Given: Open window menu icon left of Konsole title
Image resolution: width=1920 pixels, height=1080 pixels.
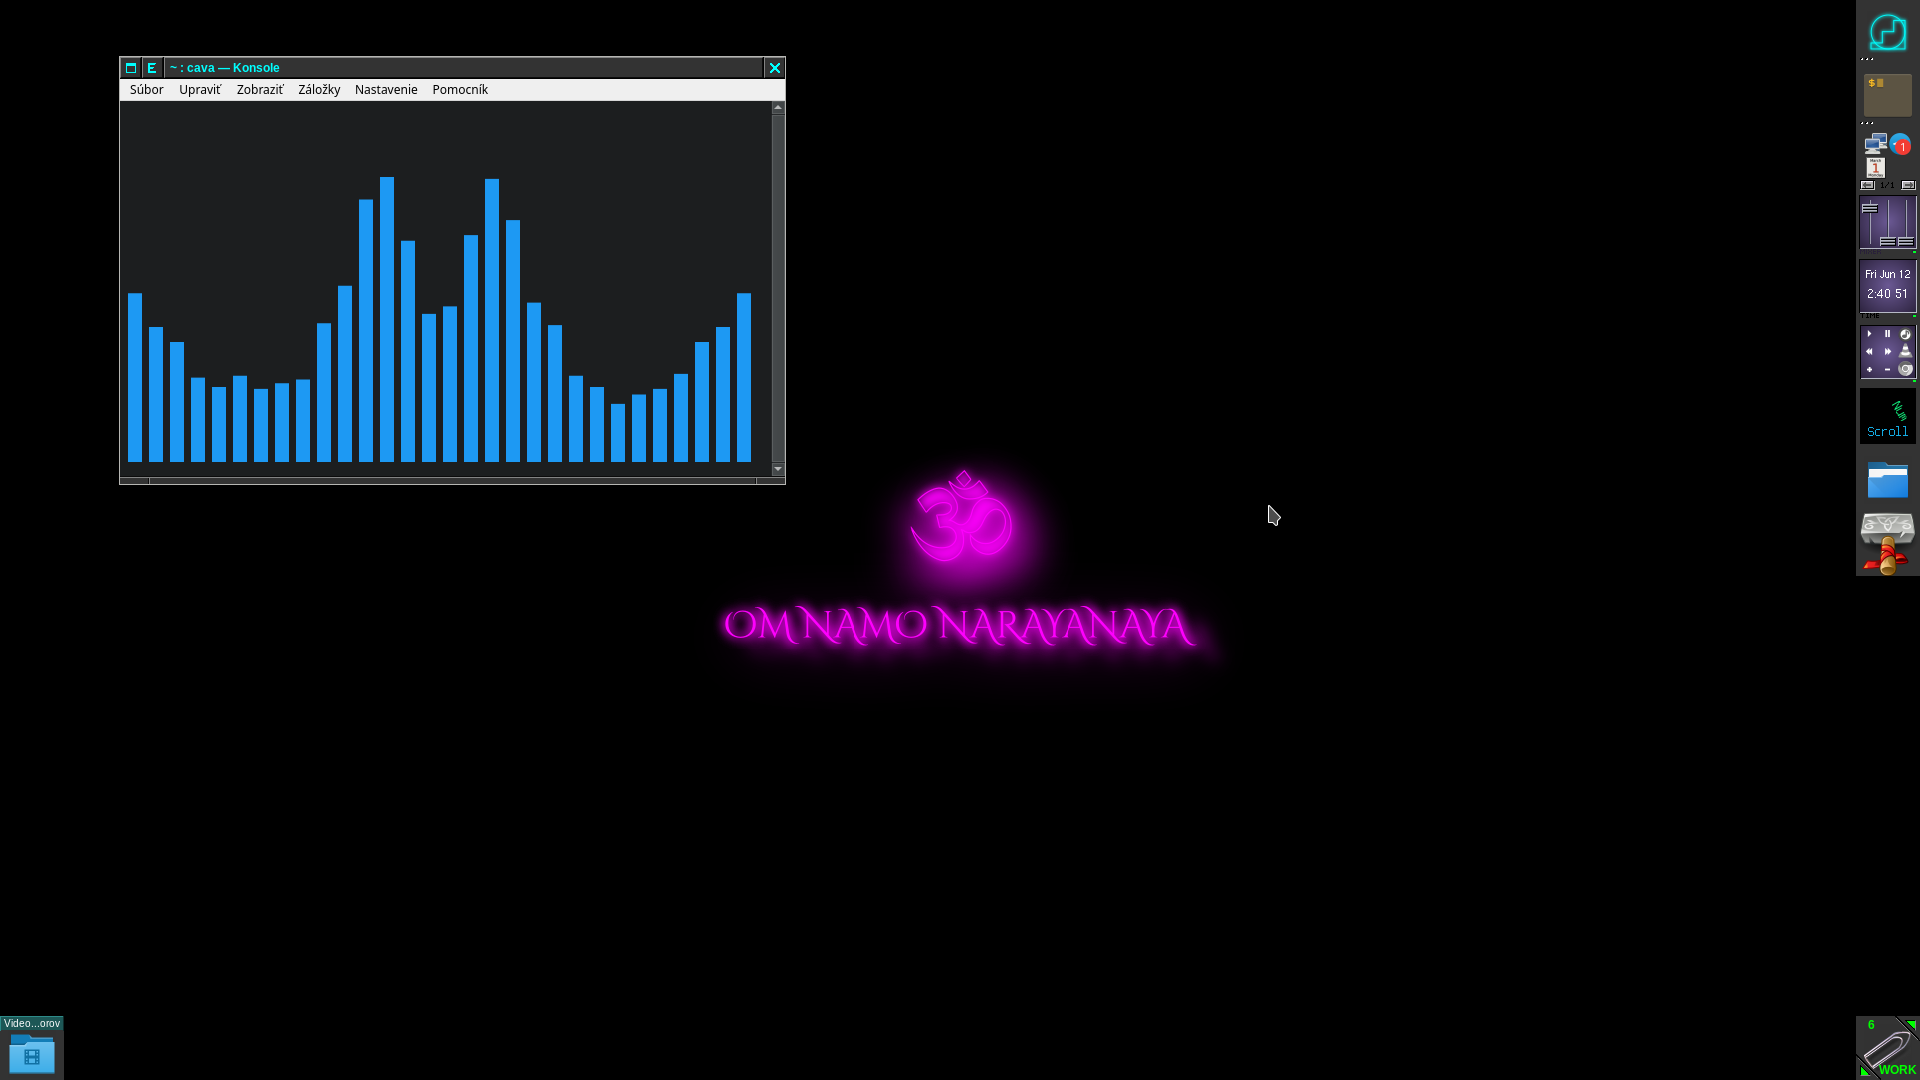Looking at the screenshot, I should pyautogui.click(x=131, y=68).
